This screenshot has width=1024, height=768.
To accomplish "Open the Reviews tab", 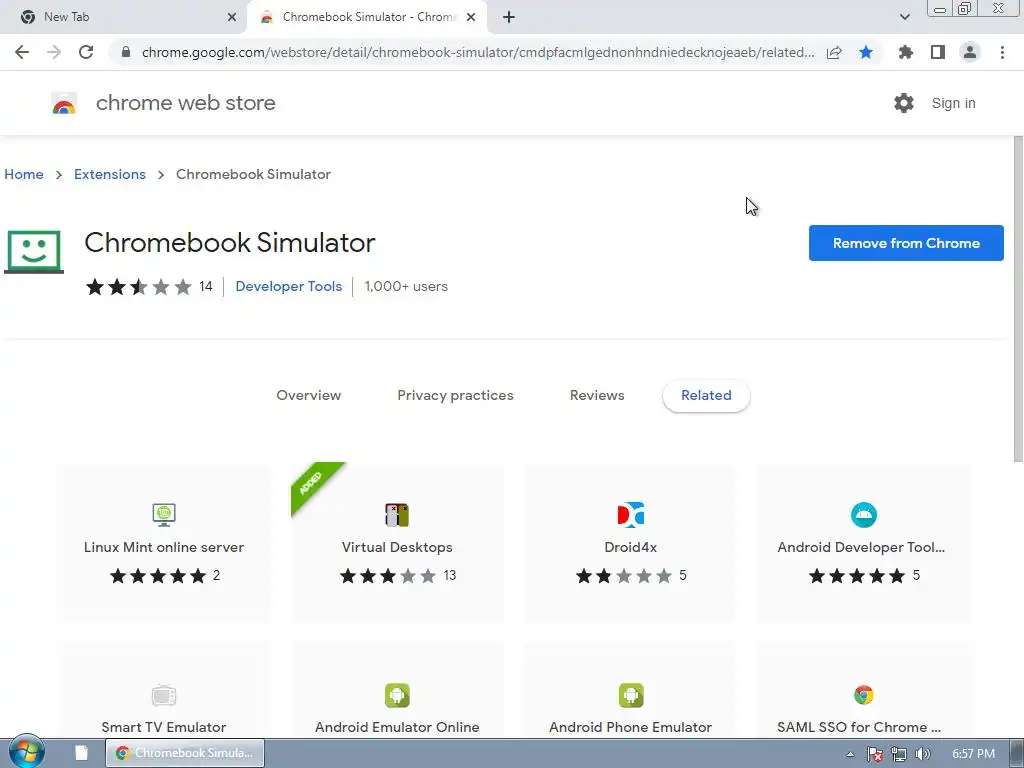I will pyautogui.click(x=597, y=395).
